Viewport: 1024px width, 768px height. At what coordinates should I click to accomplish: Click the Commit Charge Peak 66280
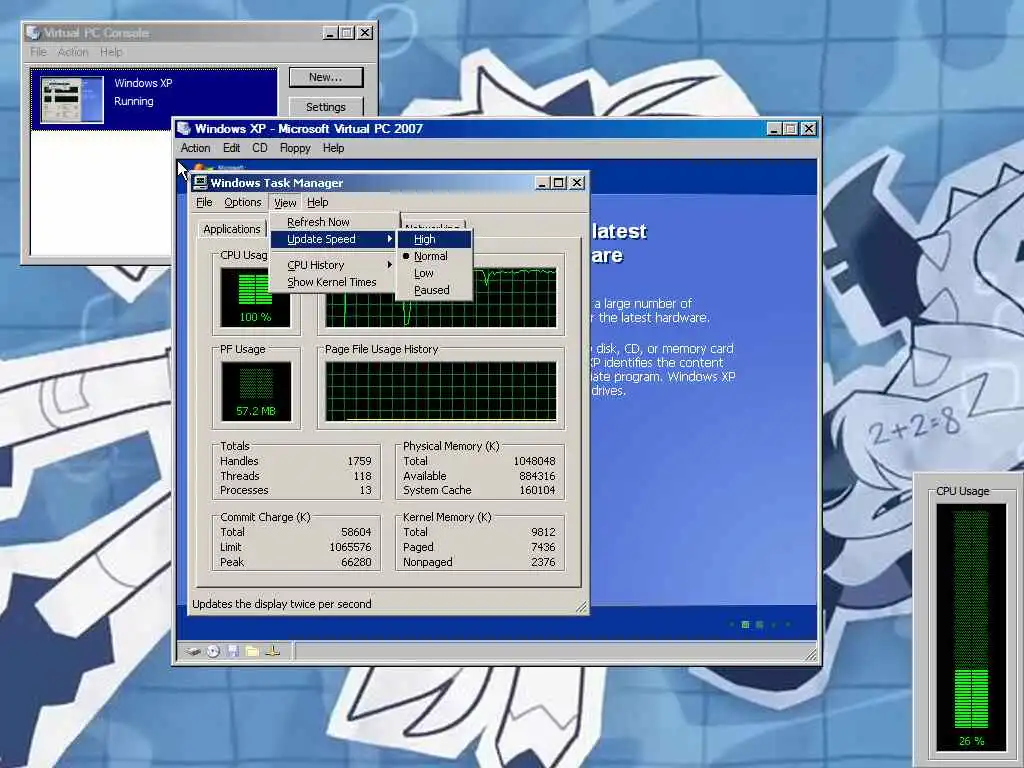356,562
